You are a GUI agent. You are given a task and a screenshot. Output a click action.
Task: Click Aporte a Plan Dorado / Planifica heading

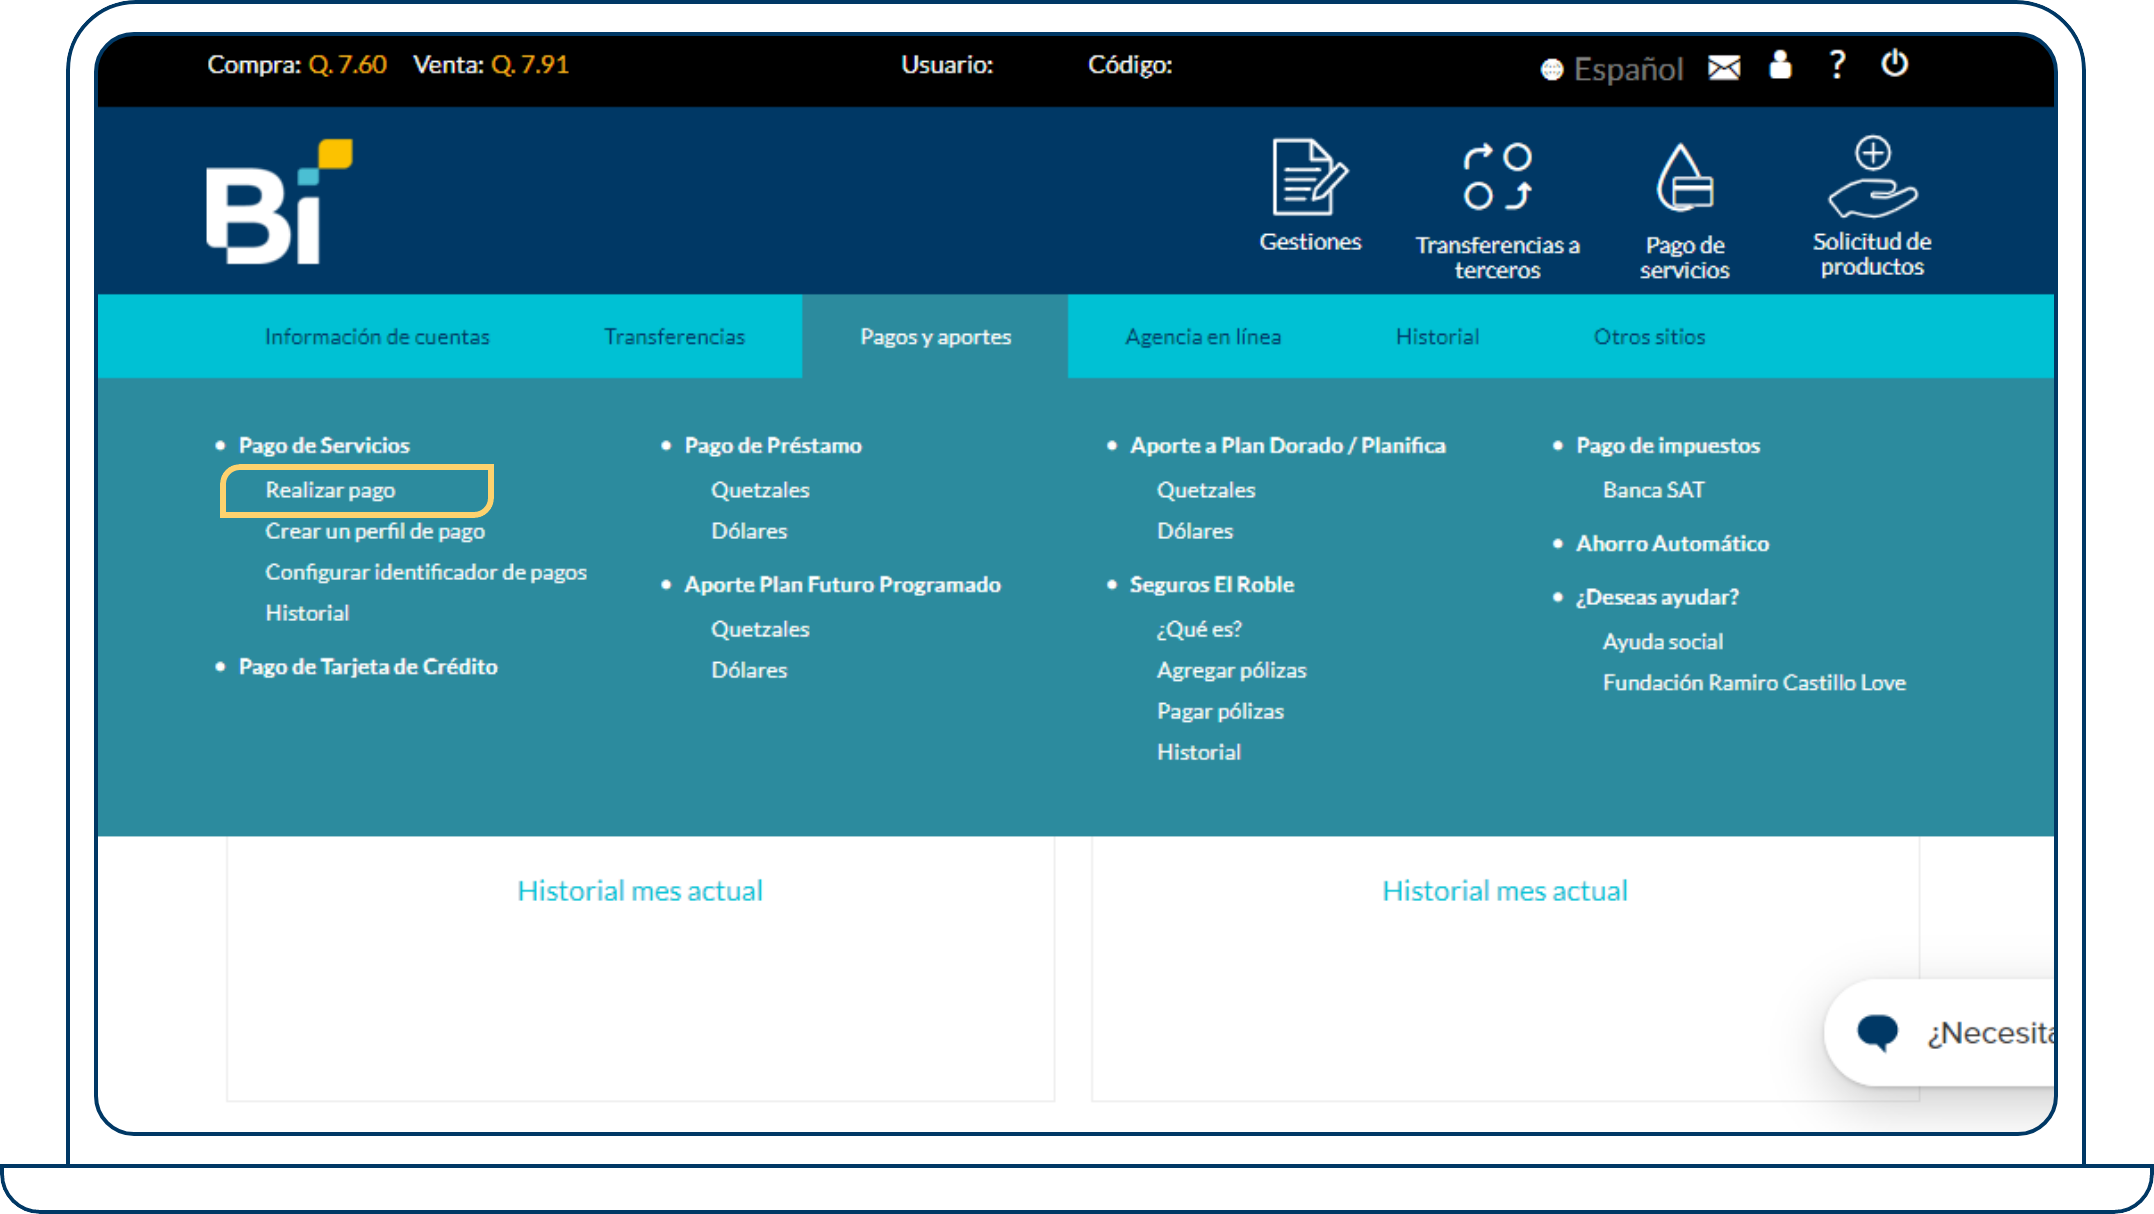point(1288,446)
